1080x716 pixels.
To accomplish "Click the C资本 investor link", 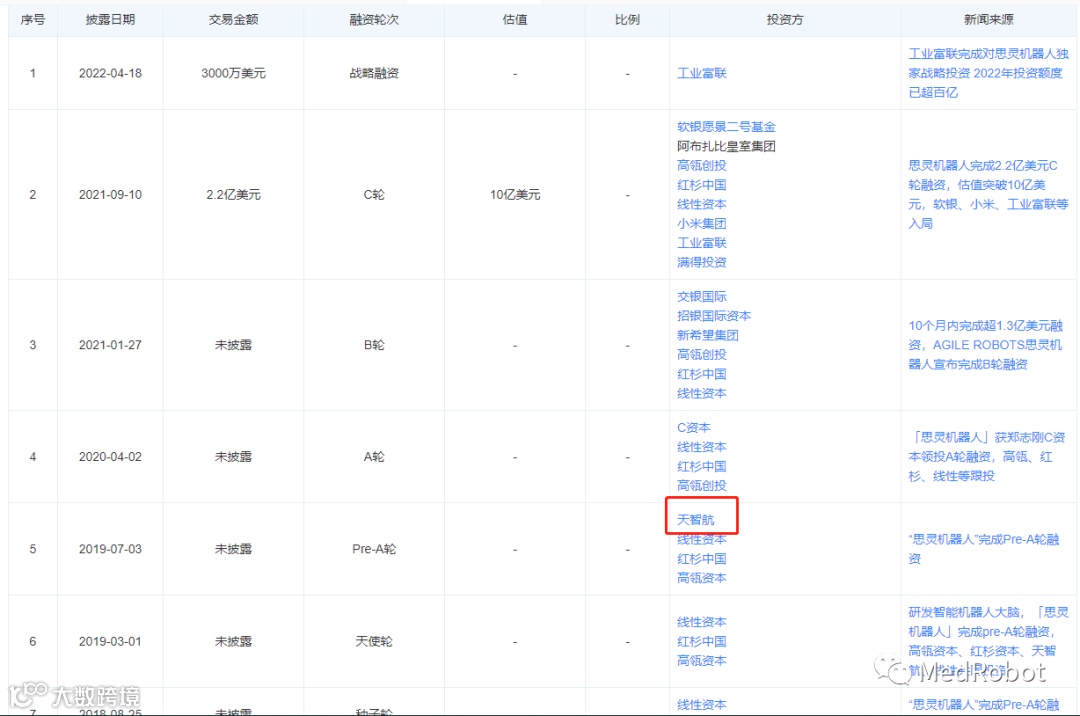I will click(694, 428).
